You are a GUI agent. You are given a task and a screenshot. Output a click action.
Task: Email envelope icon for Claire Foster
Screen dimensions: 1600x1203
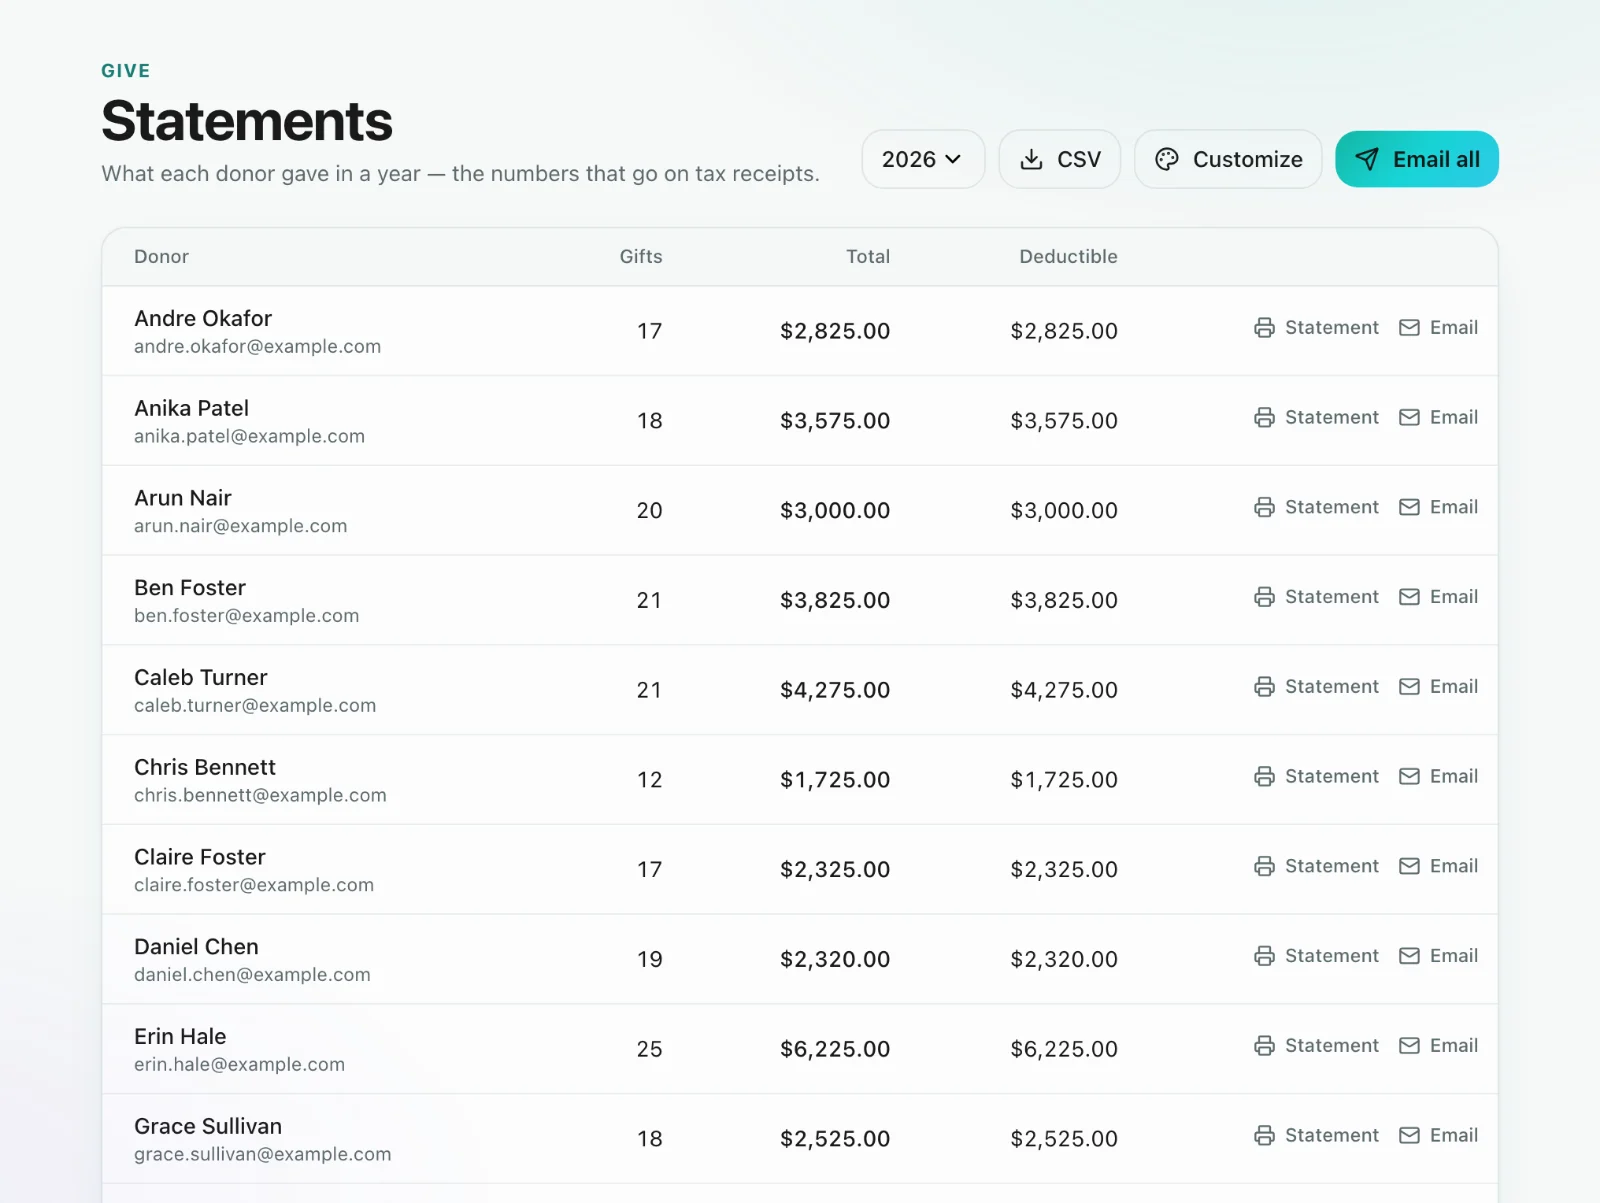[x=1409, y=866]
